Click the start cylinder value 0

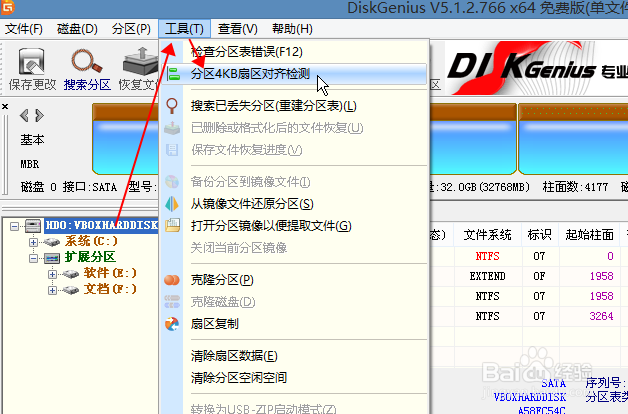point(610,256)
